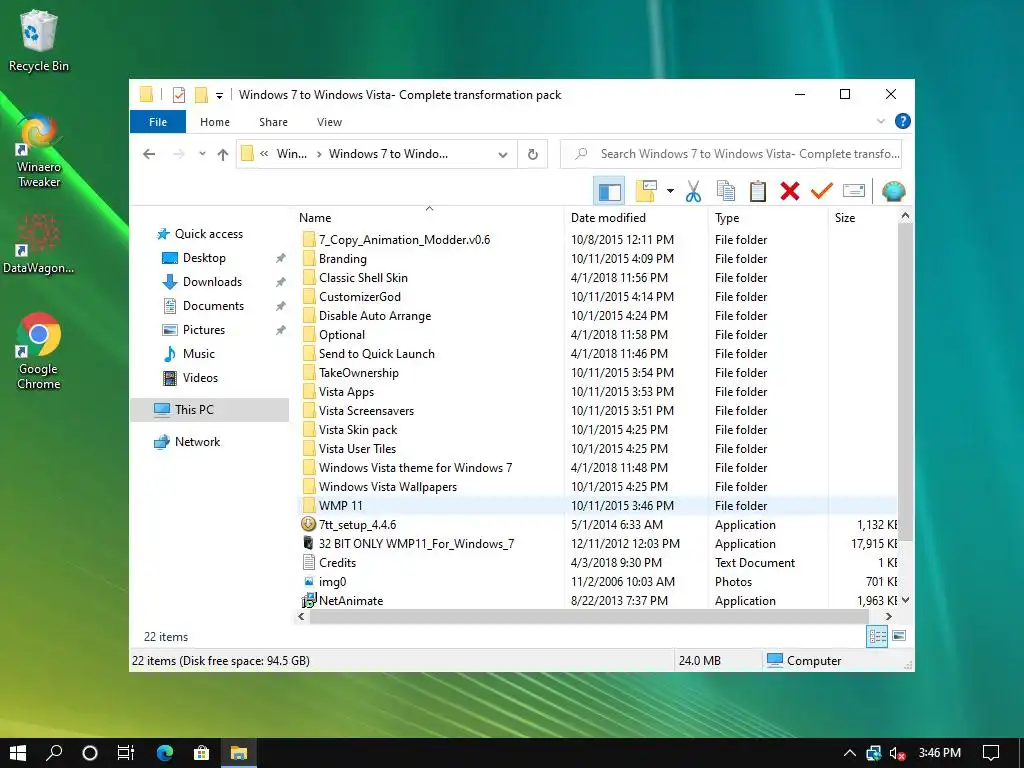1024x768 pixels.
Task: Click the new folder icon in title bar
Action: tap(201, 95)
